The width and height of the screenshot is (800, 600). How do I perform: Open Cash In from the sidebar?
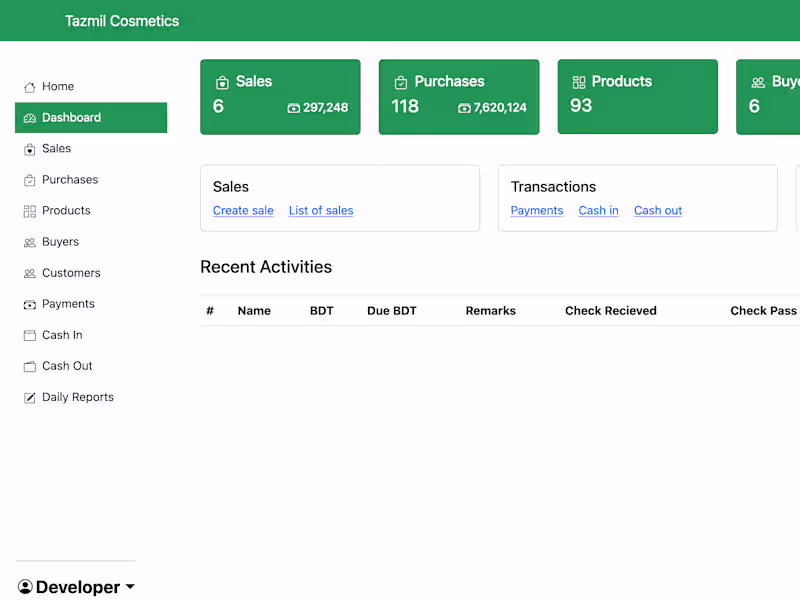click(91, 335)
